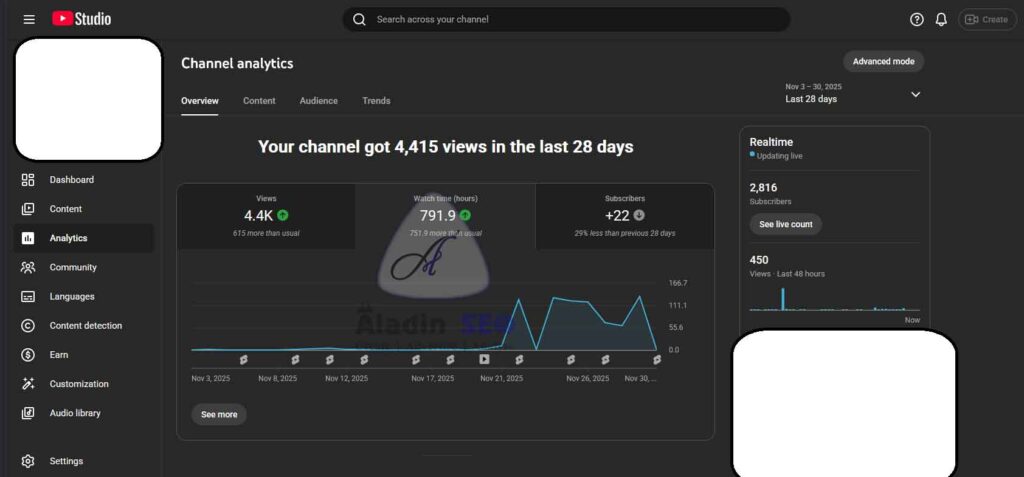The image size is (1024, 477).
Task: Open the hamburger navigation menu
Action: pyautogui.click(x=29, y=19)
